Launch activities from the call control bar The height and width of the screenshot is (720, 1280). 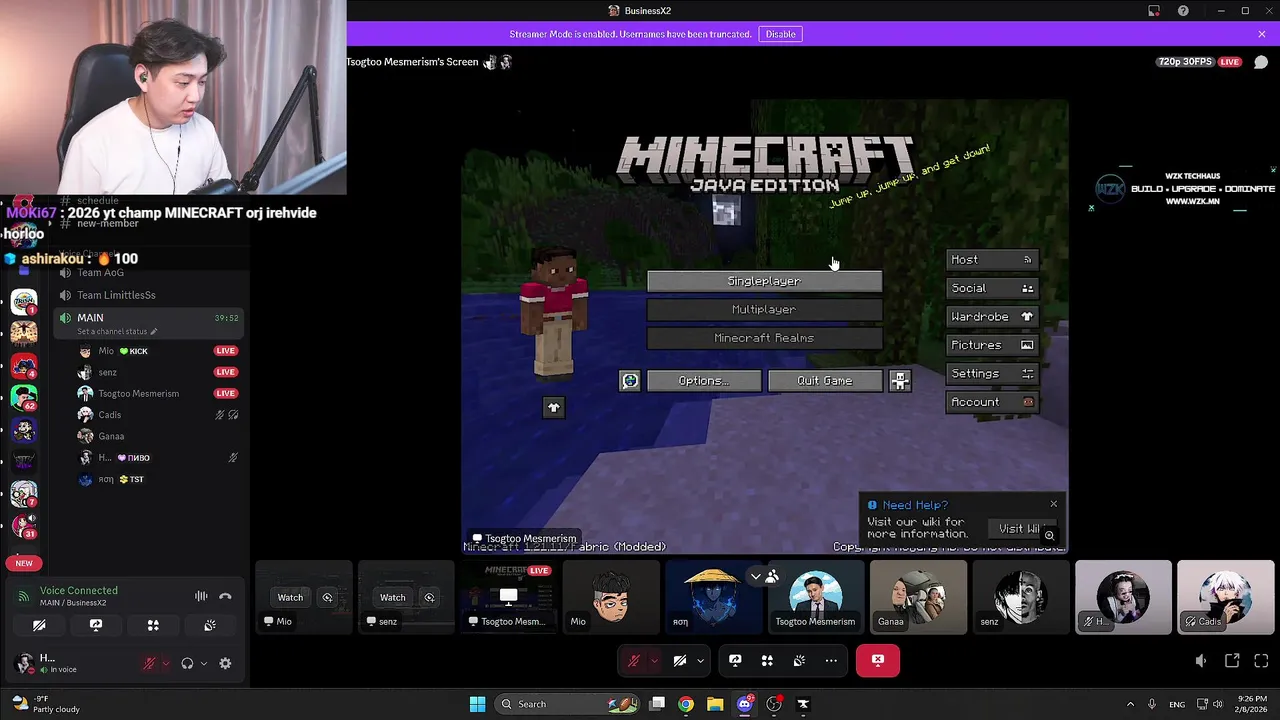[x=767, y=660]
